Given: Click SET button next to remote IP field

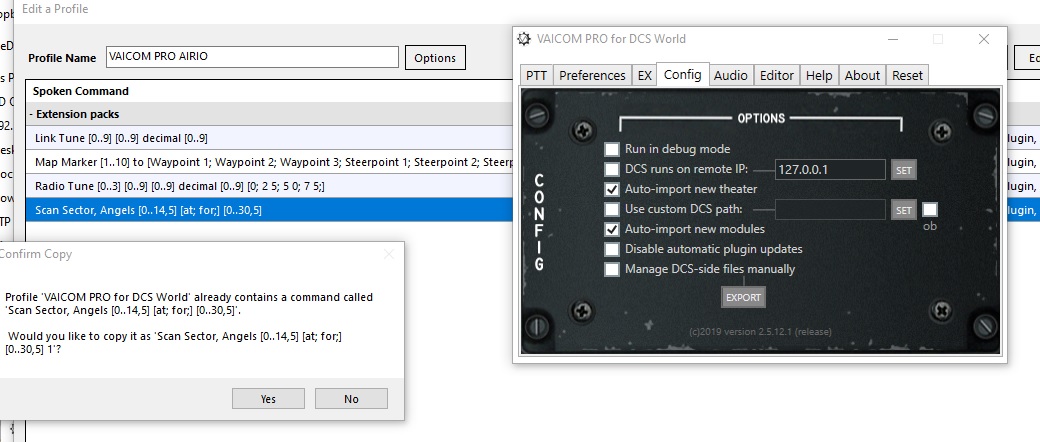Looking at the screenshot, I should click(903, 170).
